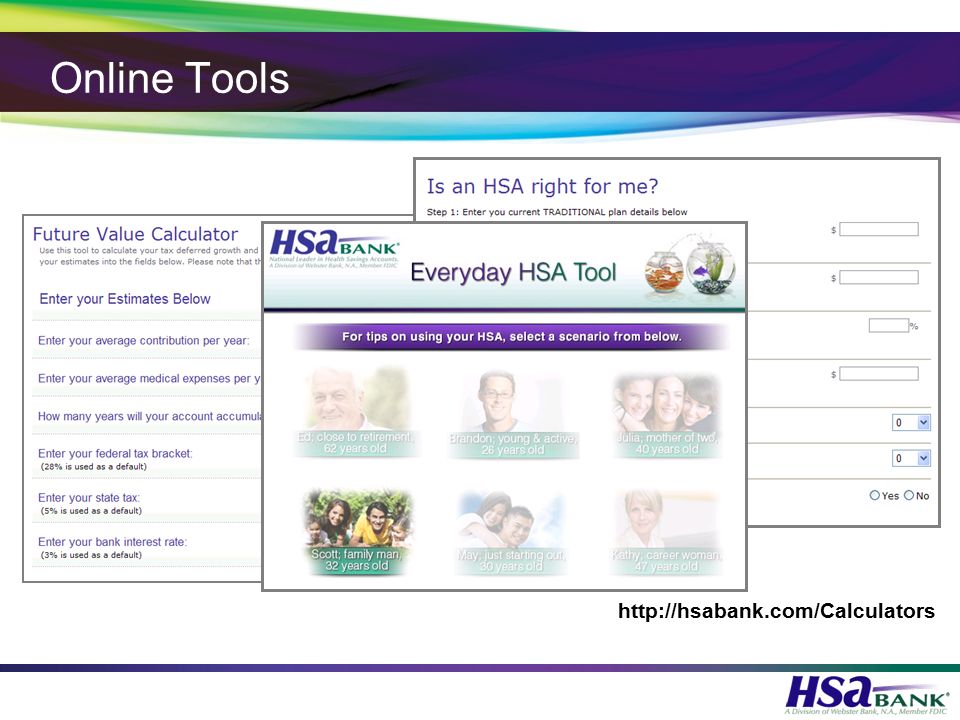The image size is (960, 720).
Task: Click the second dollar input field
Action: (879, 278)
